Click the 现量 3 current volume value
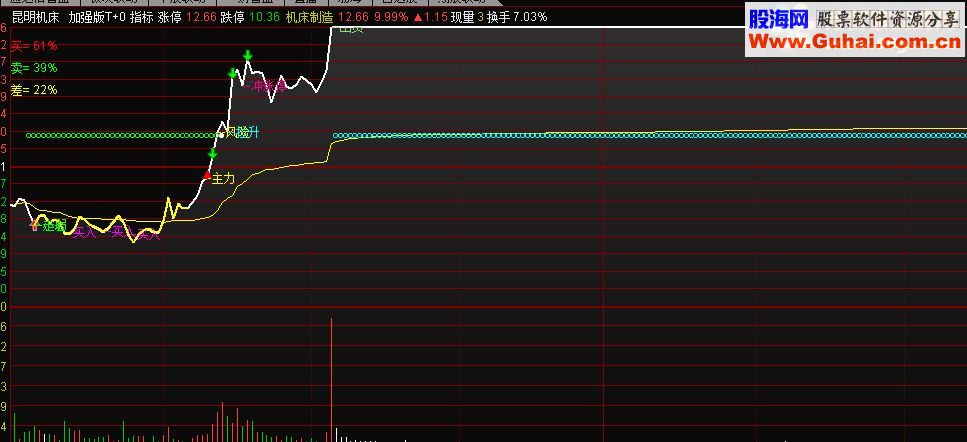The width and height of the screenshot is (967, 442). [467, 17]
